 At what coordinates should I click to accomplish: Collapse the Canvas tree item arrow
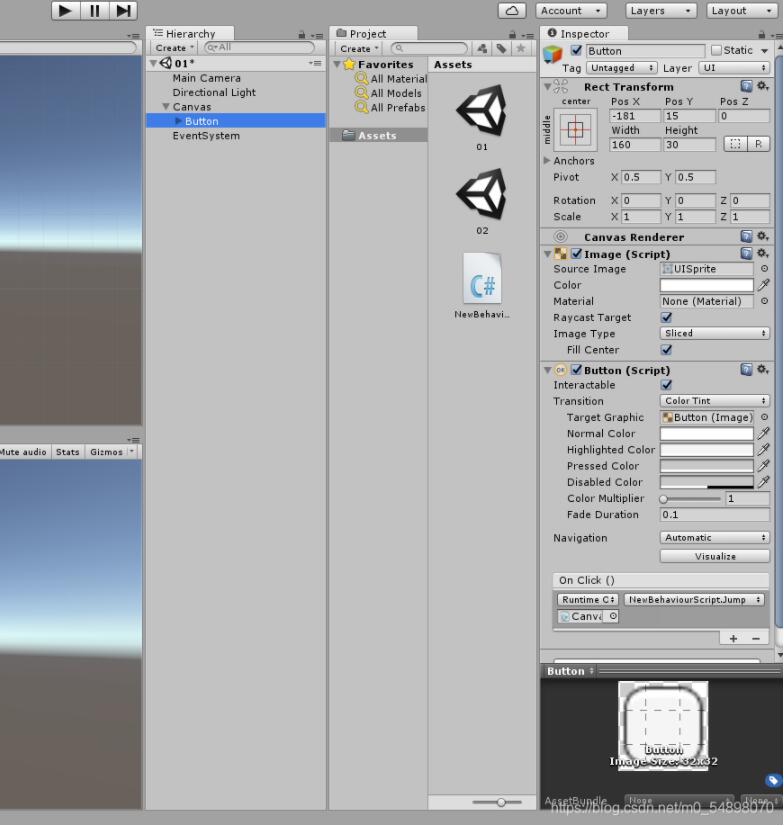tap(166, 107)
